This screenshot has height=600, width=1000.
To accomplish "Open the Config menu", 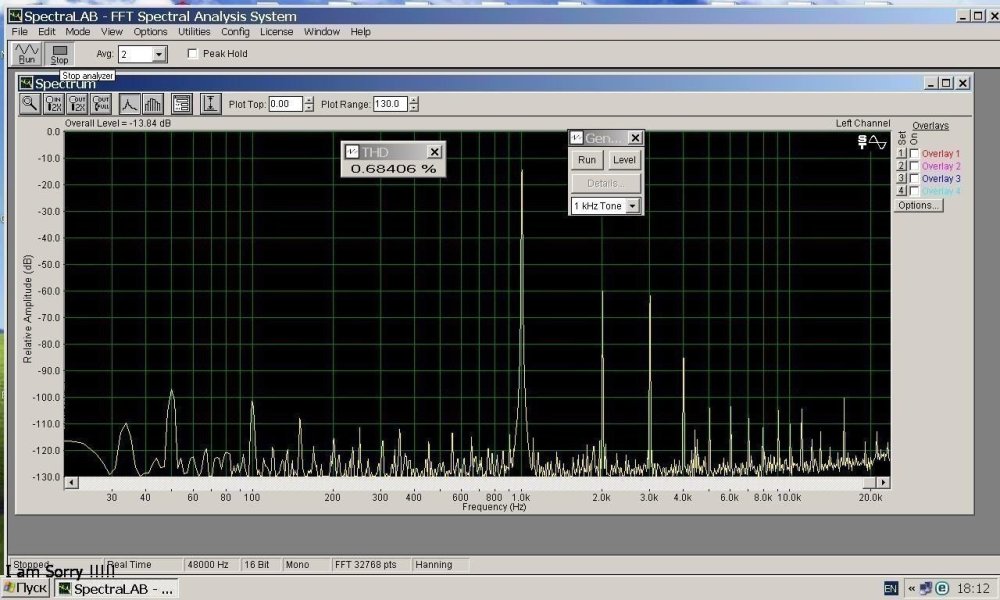I will [235, 32].
